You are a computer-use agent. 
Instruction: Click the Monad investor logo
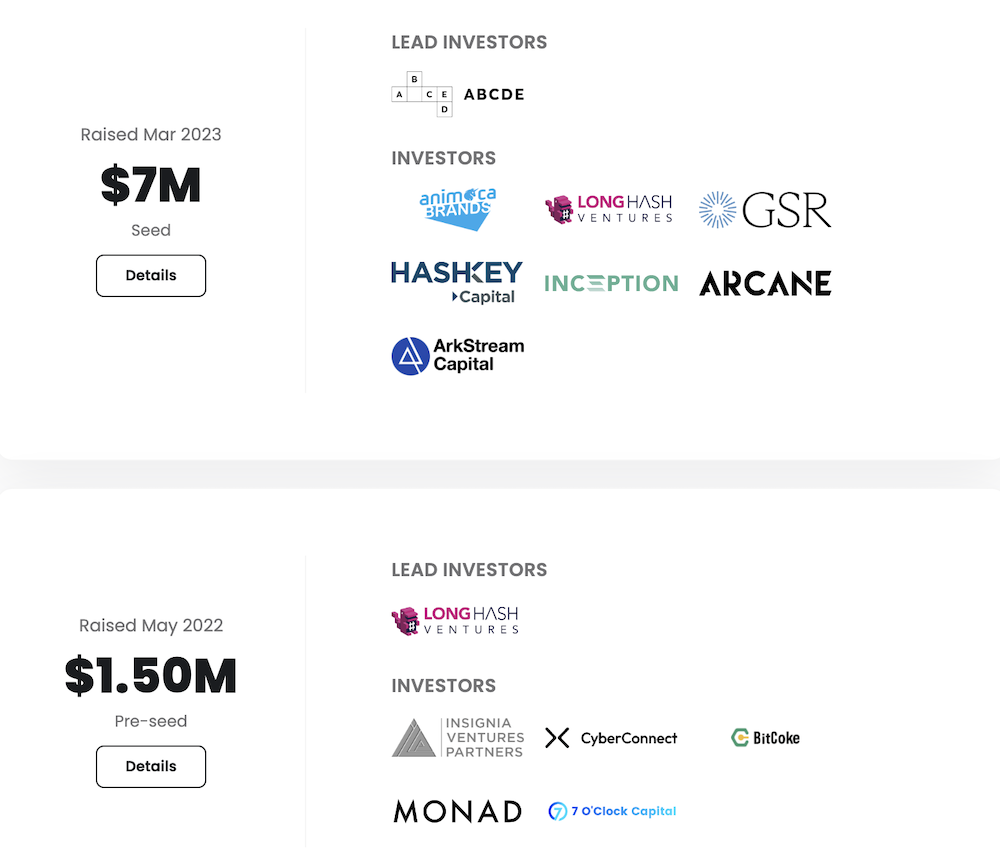(x=457, y=811)
